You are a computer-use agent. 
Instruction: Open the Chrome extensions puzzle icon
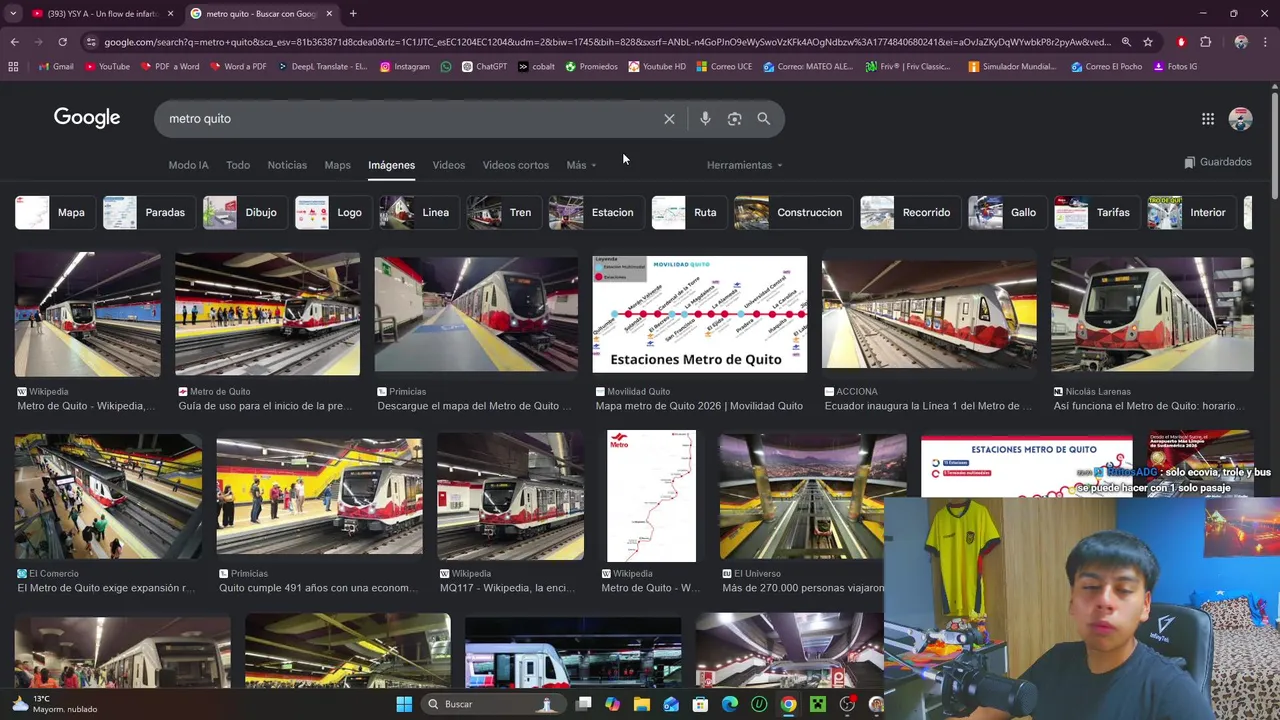[1205, 42]
